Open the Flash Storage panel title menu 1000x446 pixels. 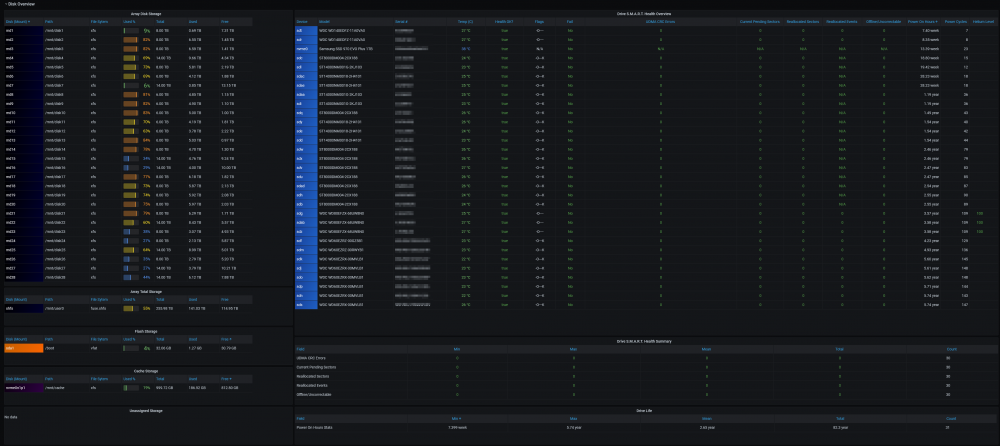[x=148, y=331]
